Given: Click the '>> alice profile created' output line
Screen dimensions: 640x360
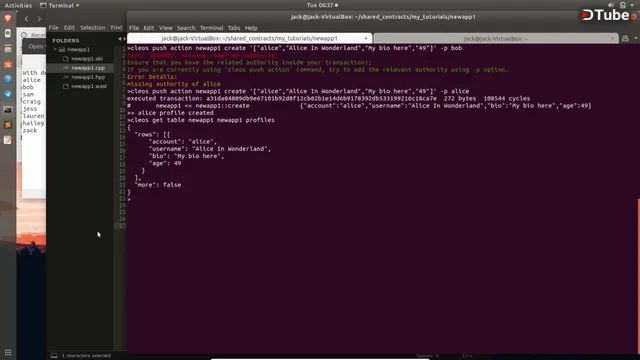Looking at the screenshot, I should click(x=170, y=113).
